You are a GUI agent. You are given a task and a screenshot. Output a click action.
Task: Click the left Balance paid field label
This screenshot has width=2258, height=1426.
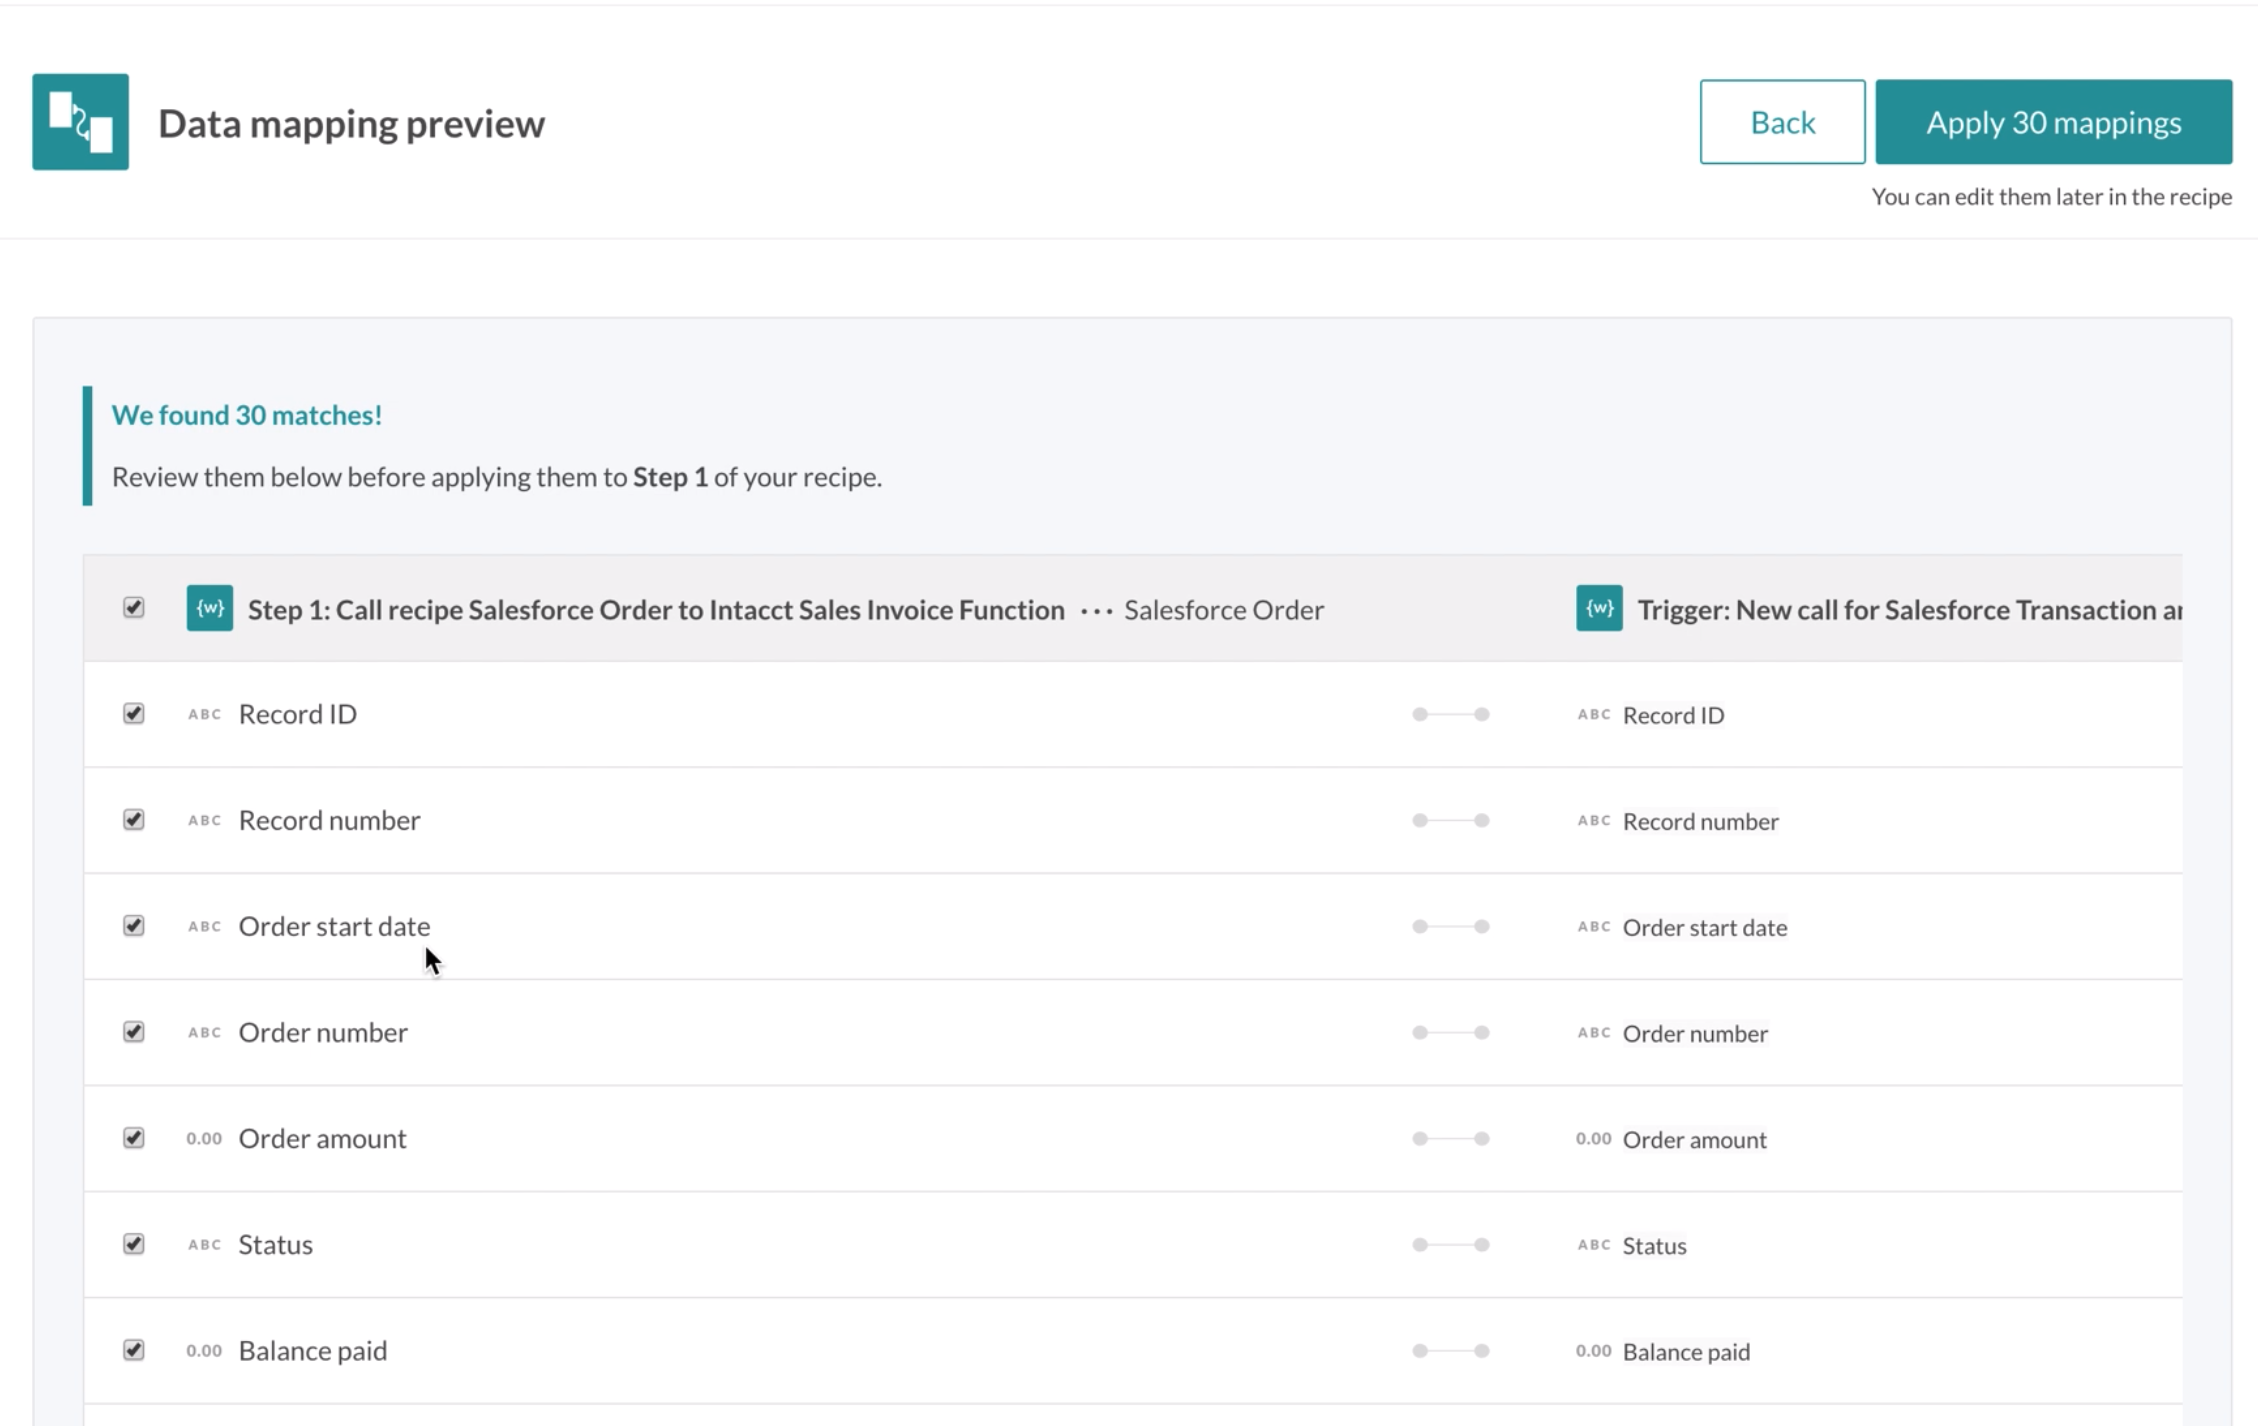(312, 1350)
